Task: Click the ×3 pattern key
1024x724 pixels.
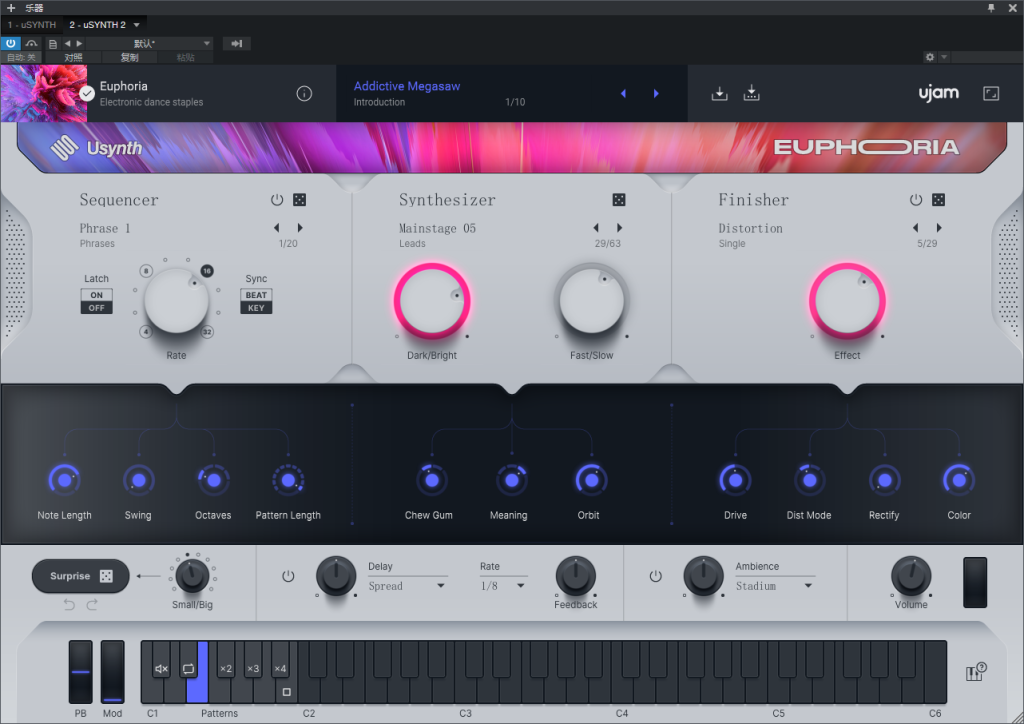Action: (x=253, y=669)
